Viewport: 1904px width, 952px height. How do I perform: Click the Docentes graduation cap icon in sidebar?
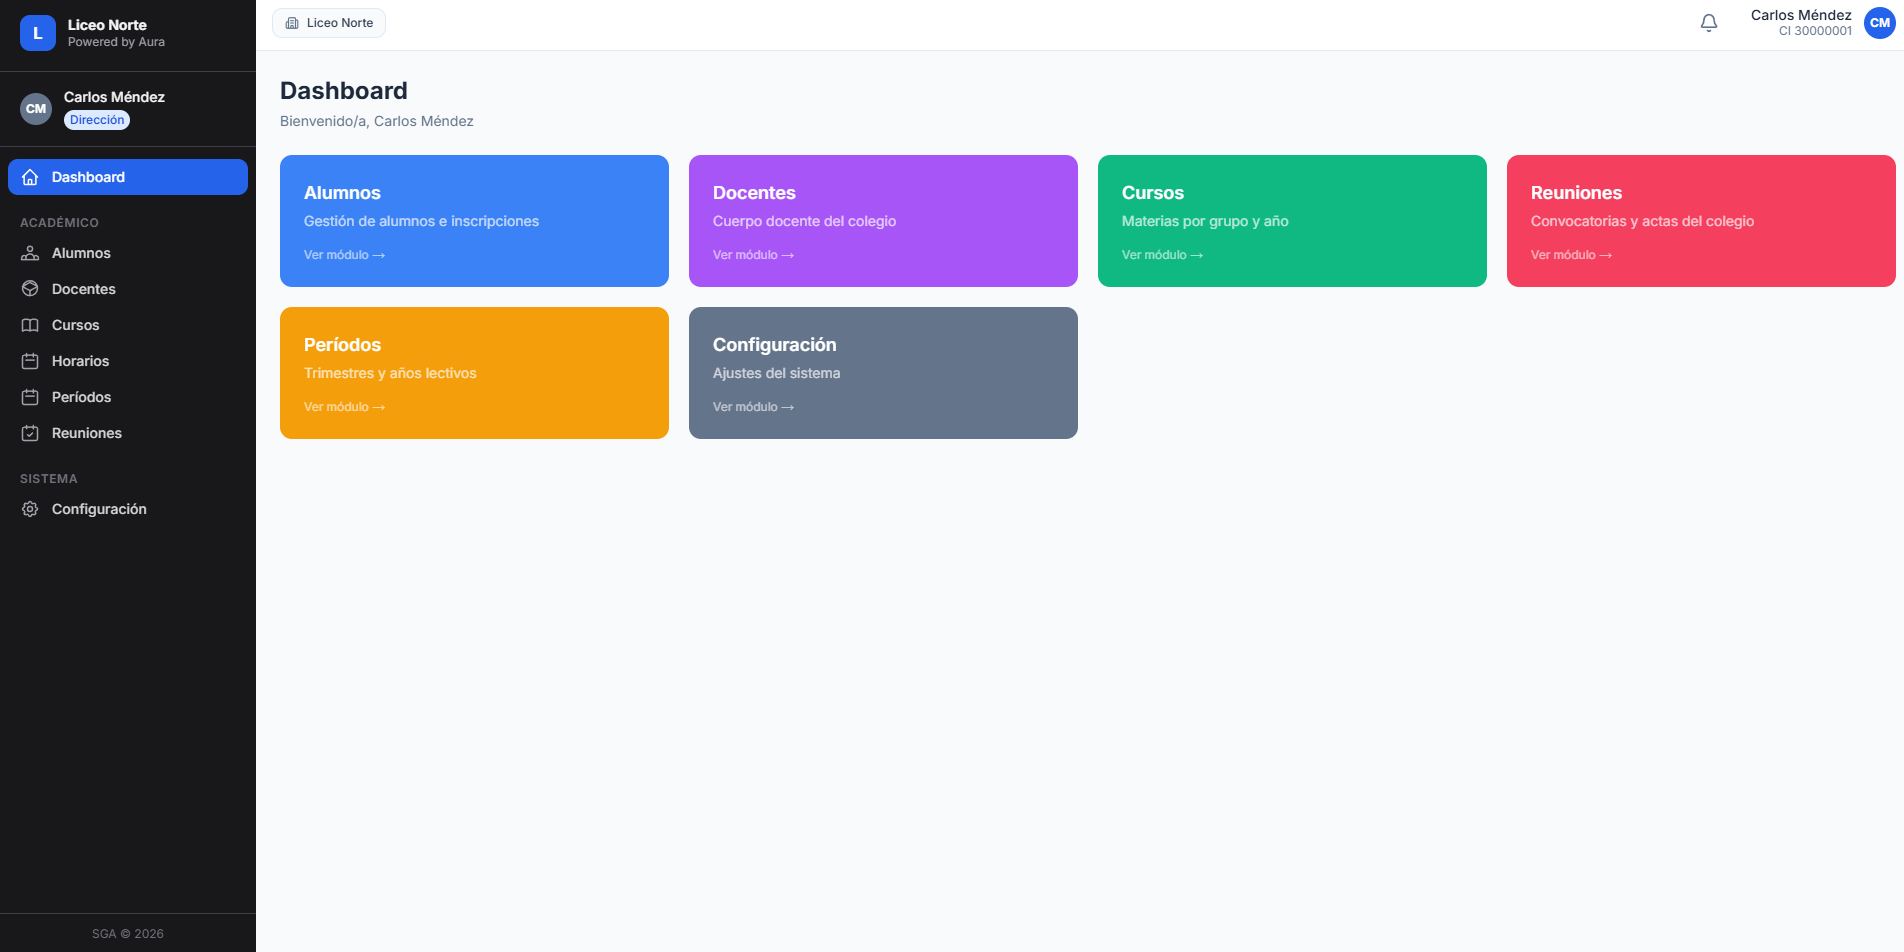(30, 289)
